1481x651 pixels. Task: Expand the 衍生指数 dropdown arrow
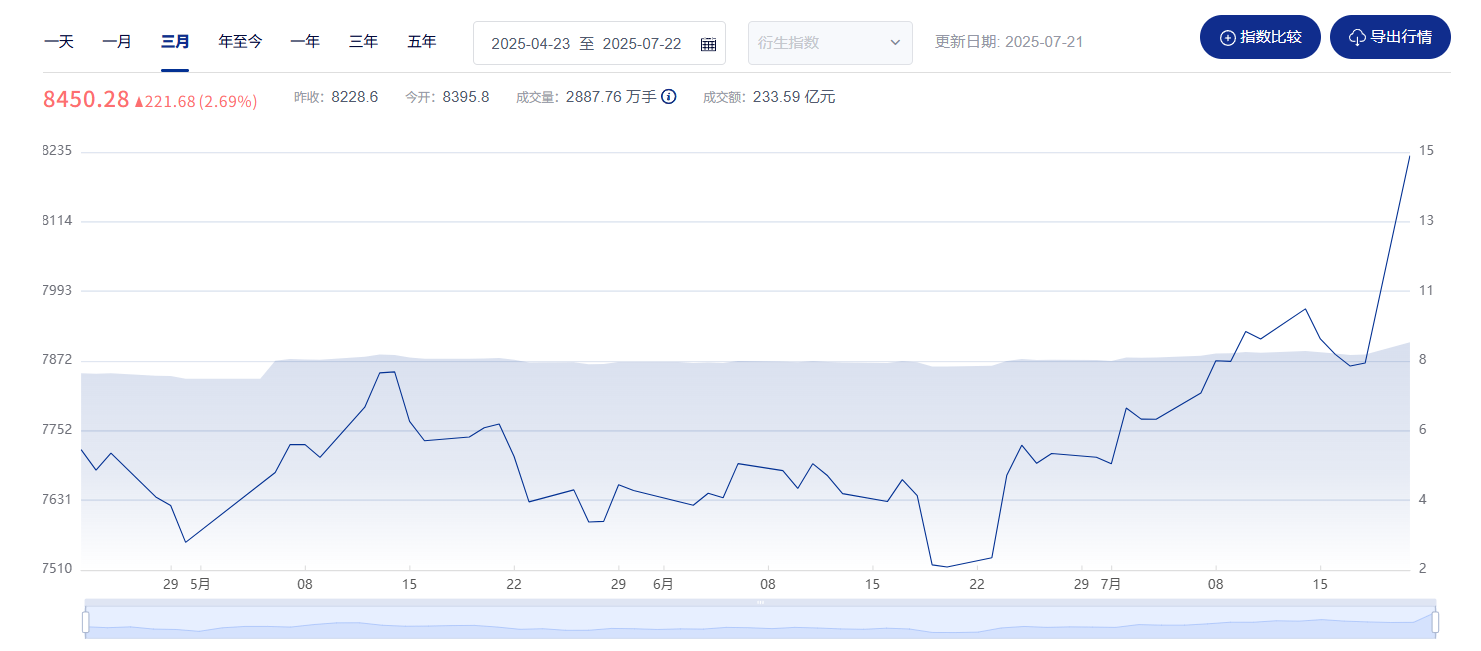click(x=894, y=43)
